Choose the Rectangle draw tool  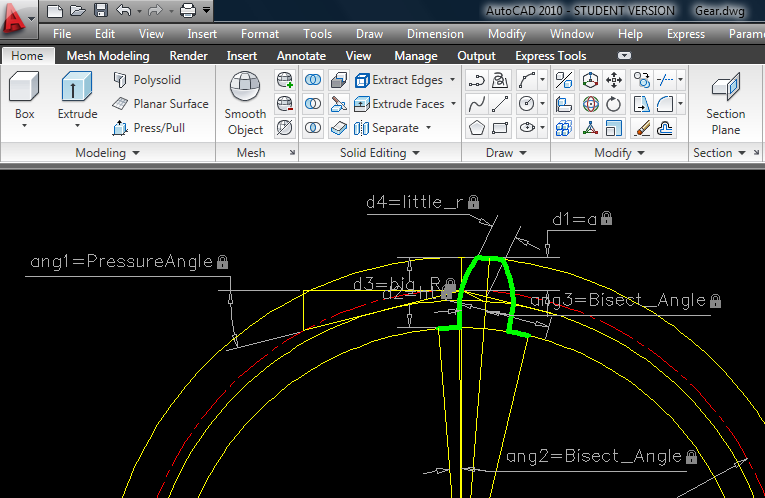click(500, 128)
